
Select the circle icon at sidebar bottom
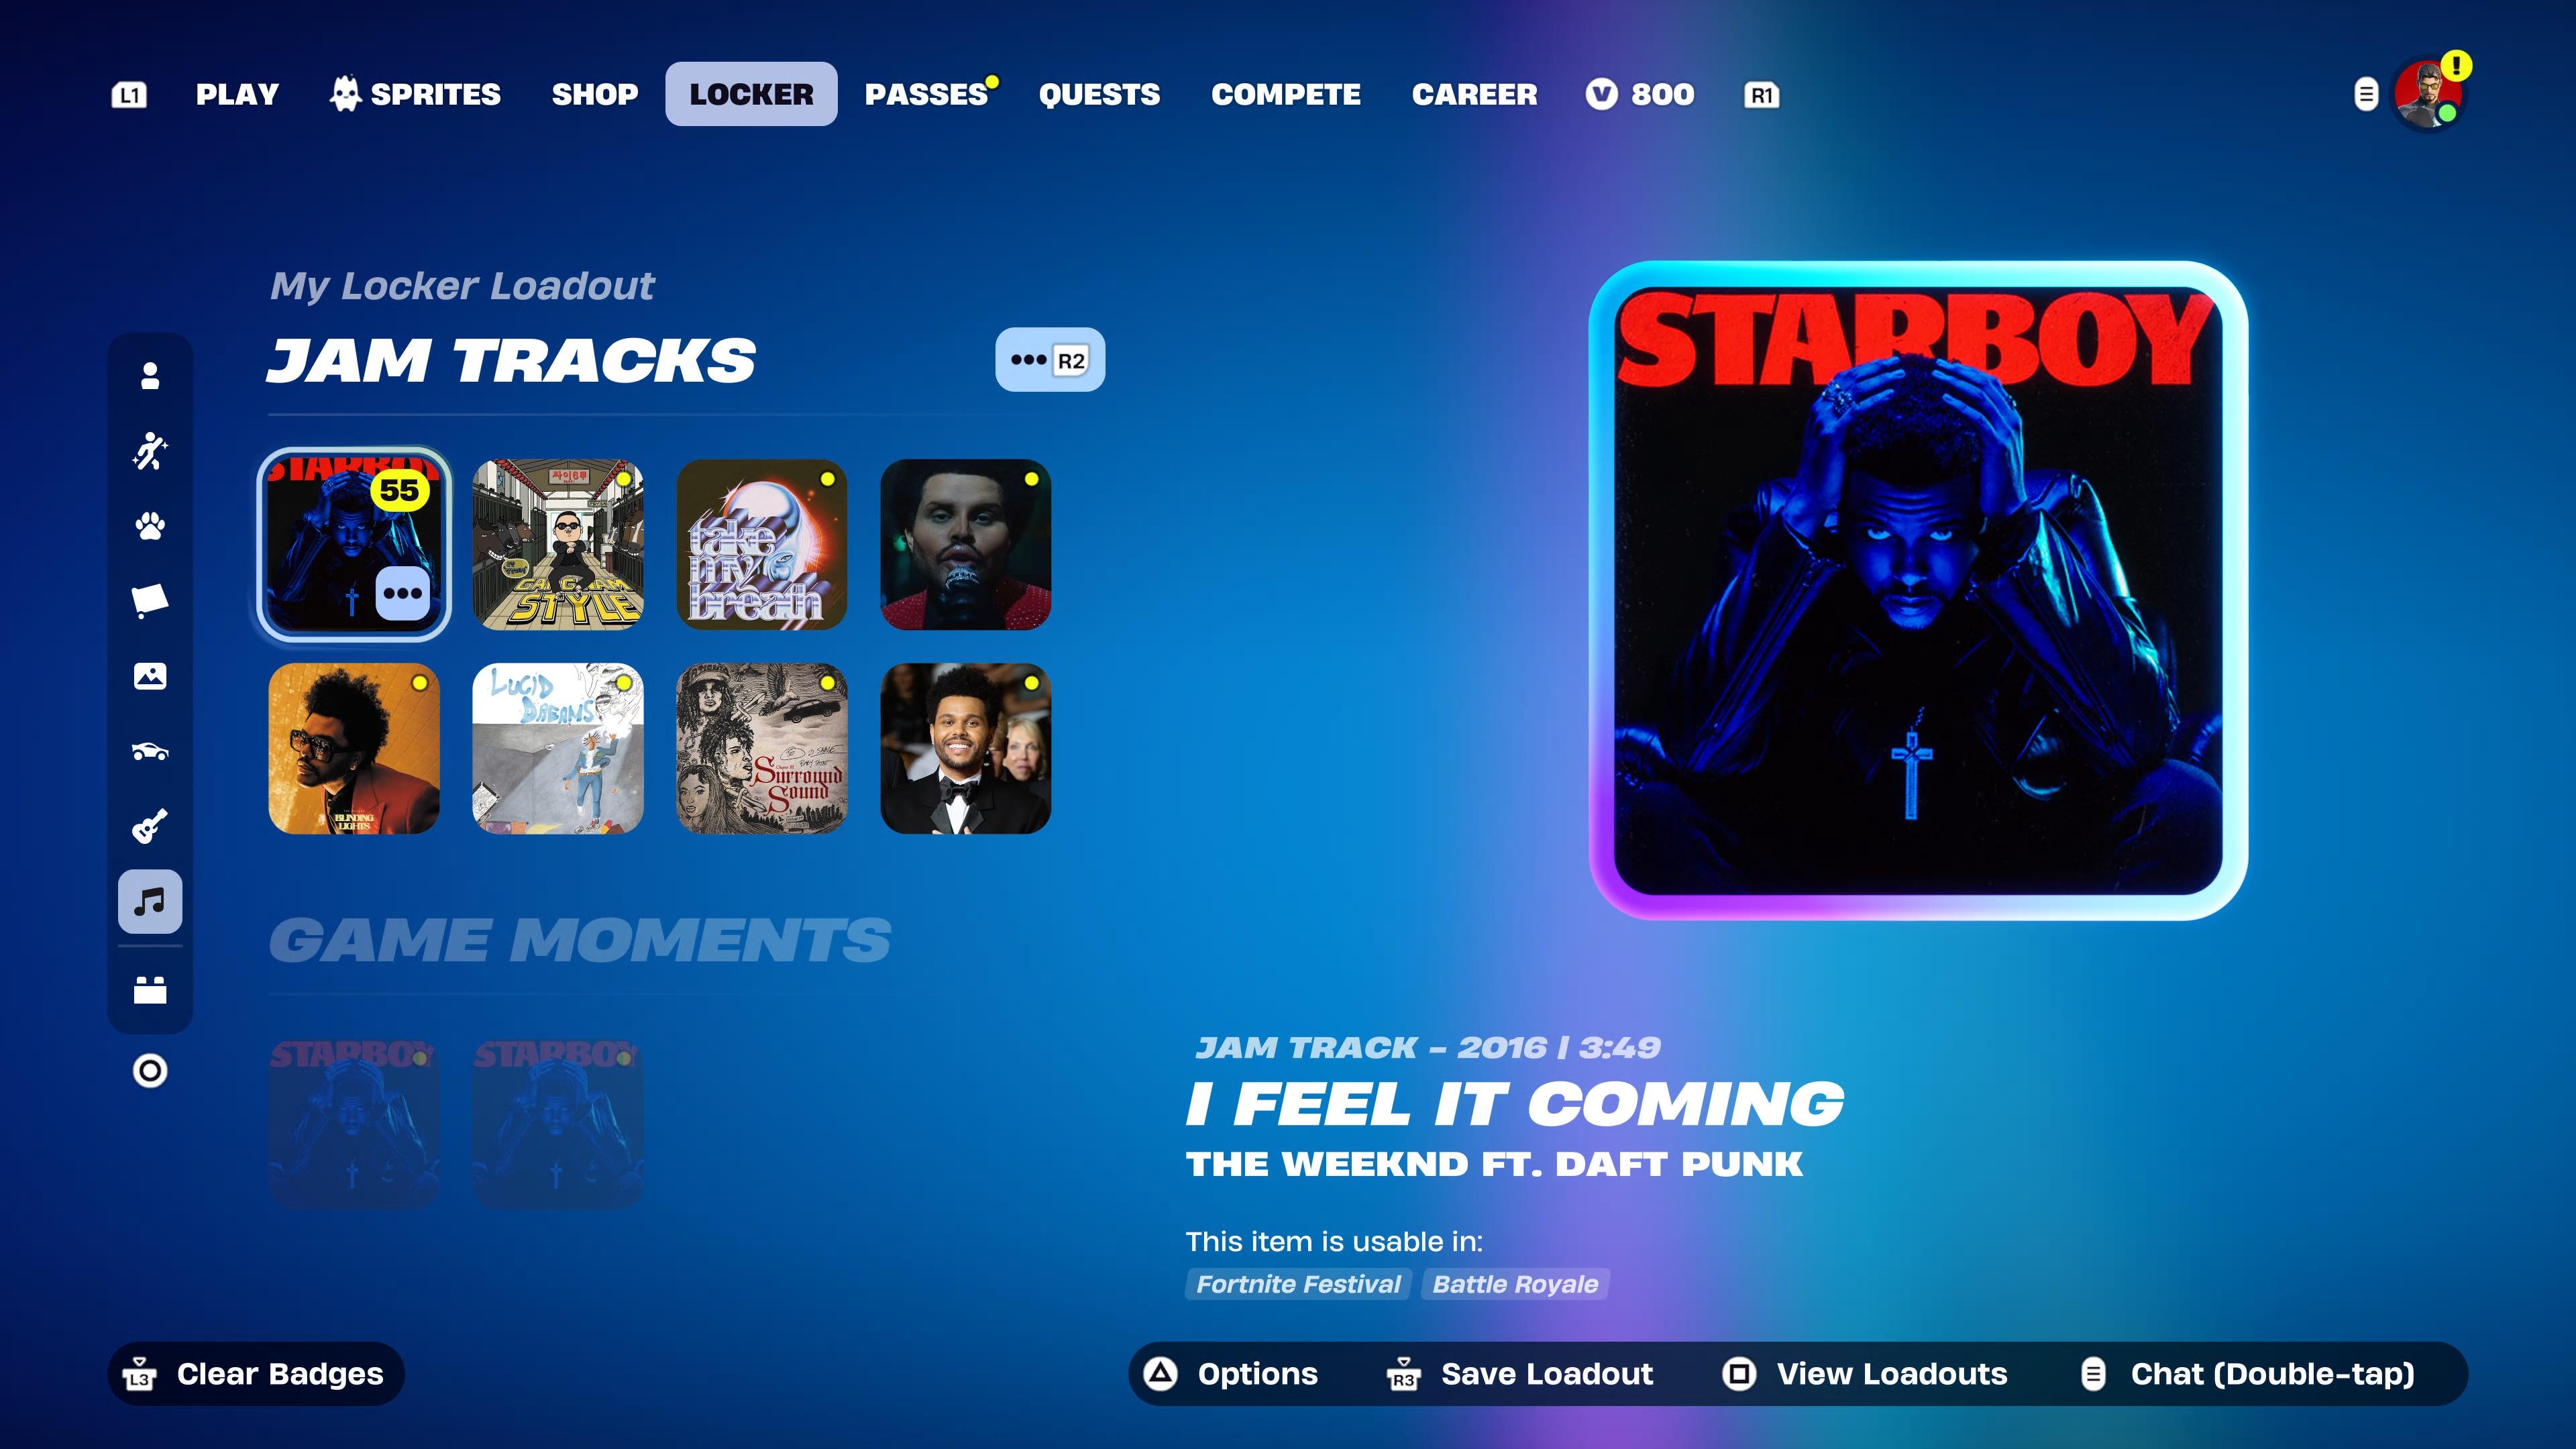(x=150, y=1071)
